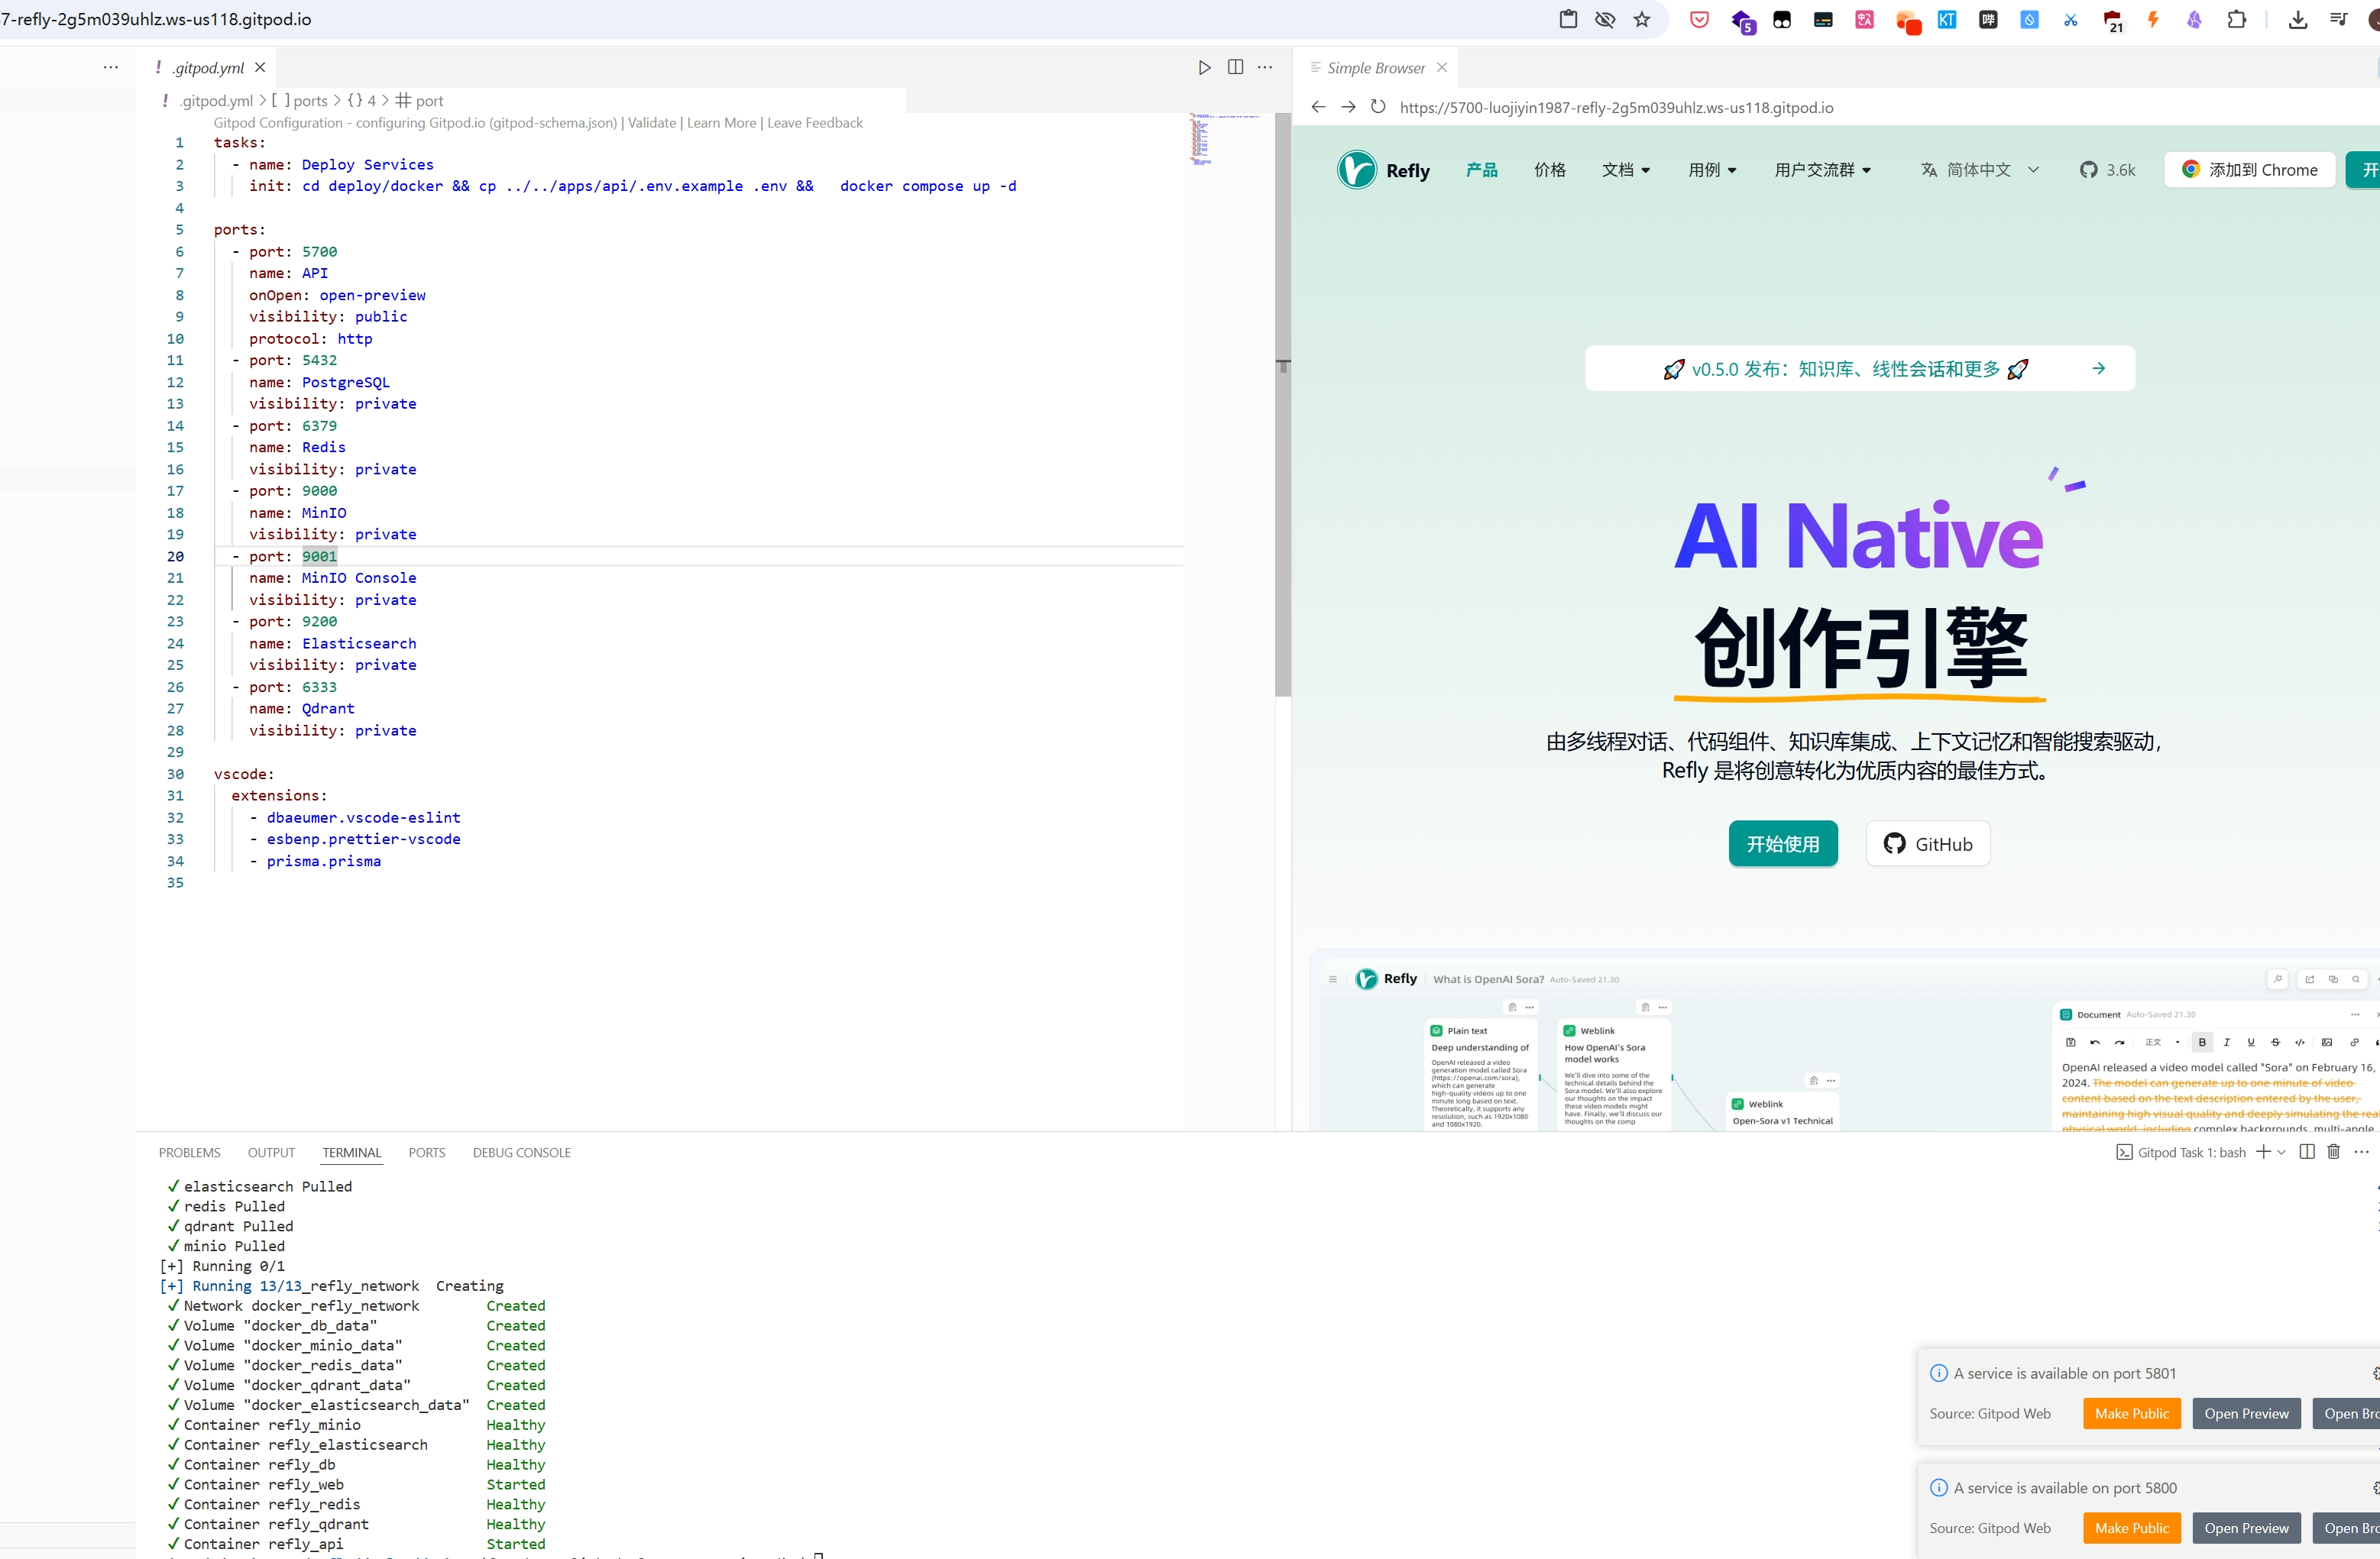
Task: Kill terminal with trash icon
Action: 2333,1152
